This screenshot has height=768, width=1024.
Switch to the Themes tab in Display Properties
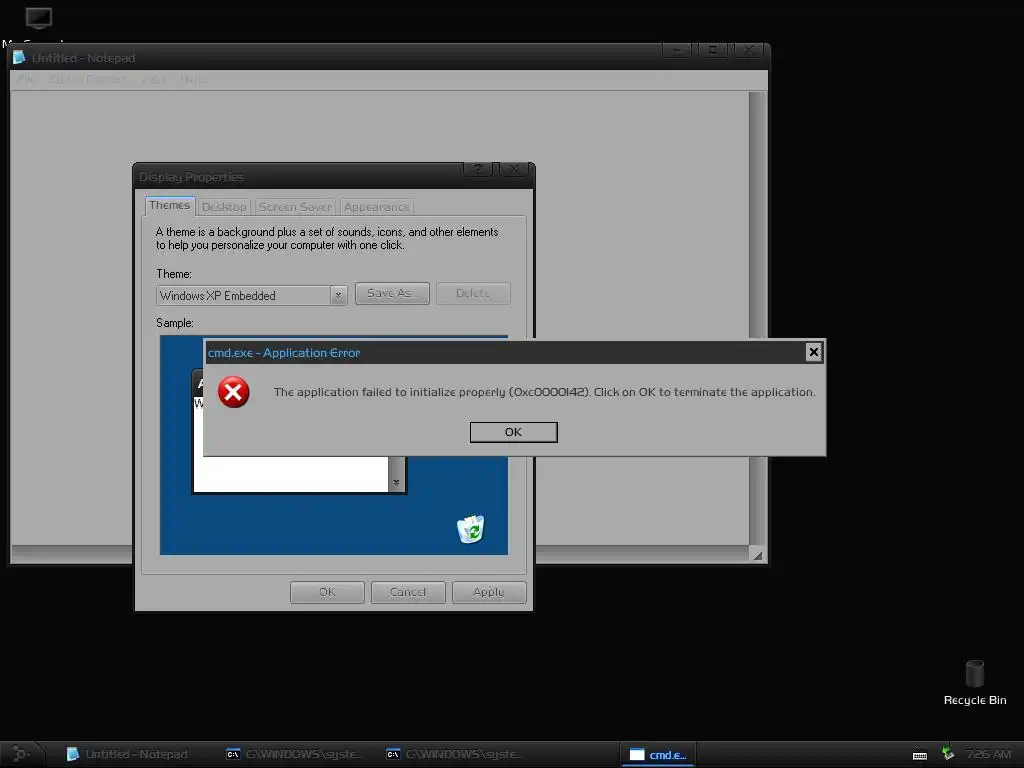point(170,206)
